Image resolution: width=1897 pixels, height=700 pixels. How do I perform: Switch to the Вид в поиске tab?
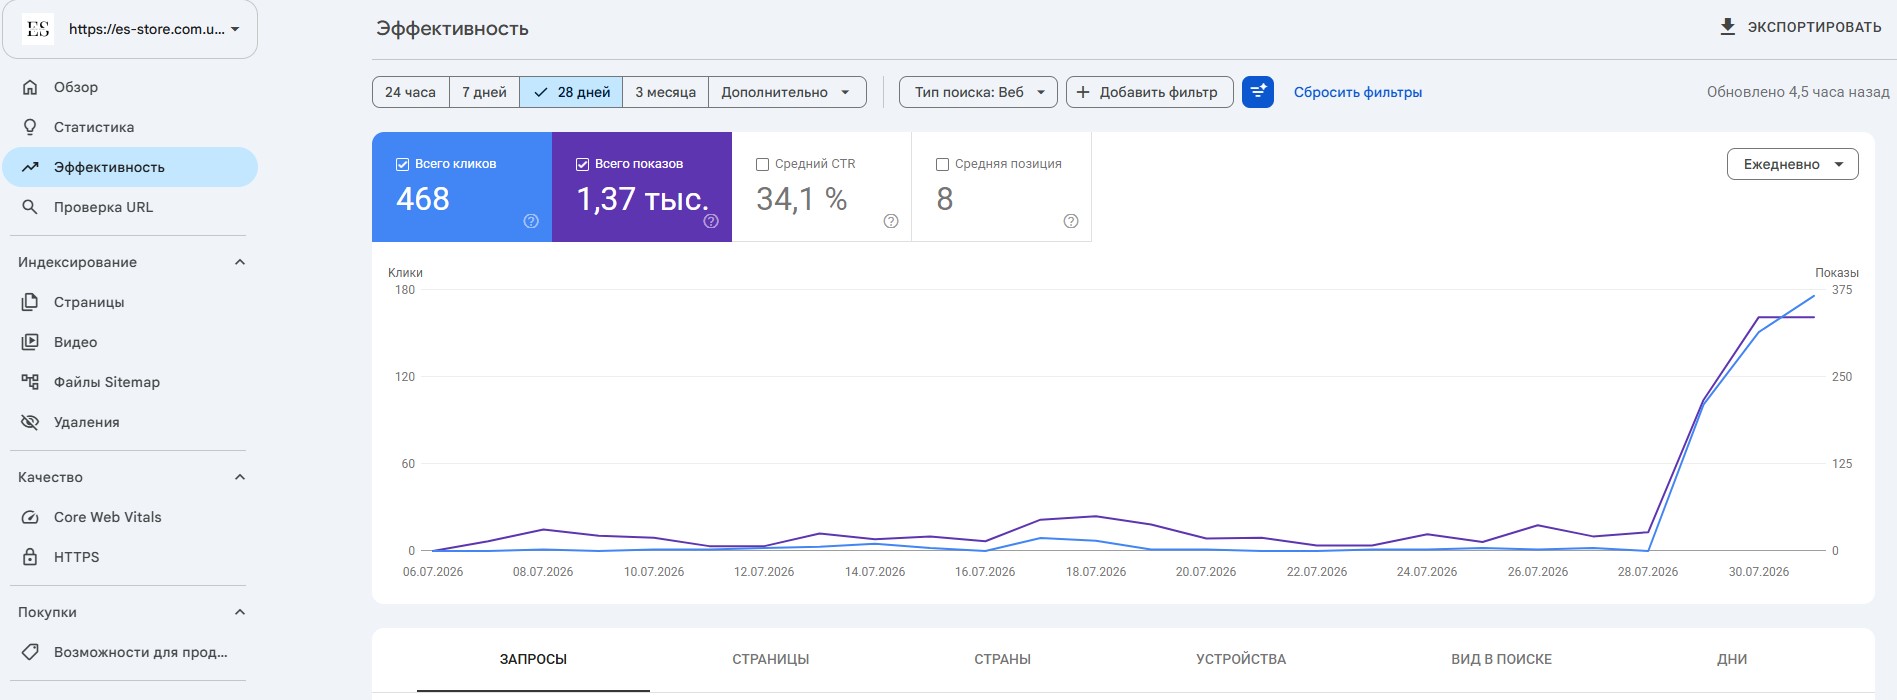(x=1502, y=659)
